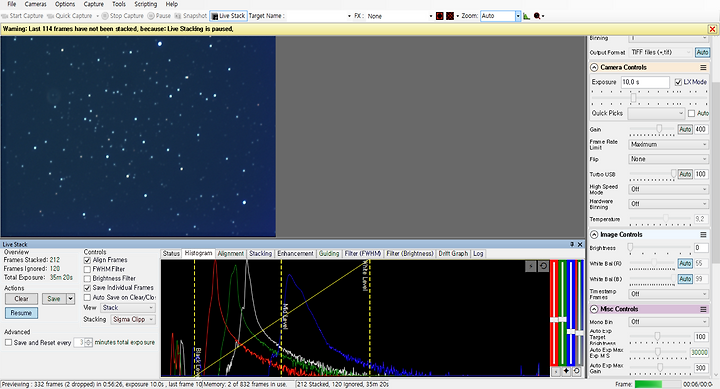Switch to the Drift Graph tab
This screenshot has height=389, width=720.
[453, 254]
